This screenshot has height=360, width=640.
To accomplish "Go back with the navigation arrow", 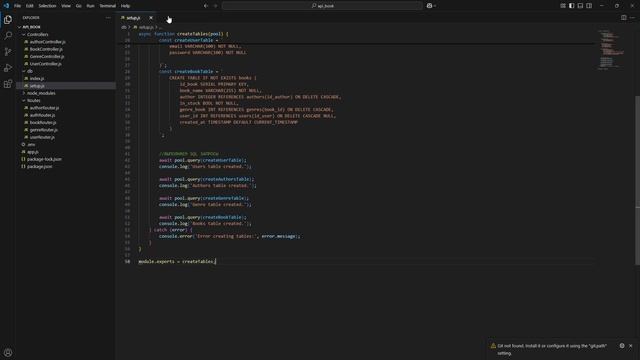I will pyautogui.click(x=206, y=6).
